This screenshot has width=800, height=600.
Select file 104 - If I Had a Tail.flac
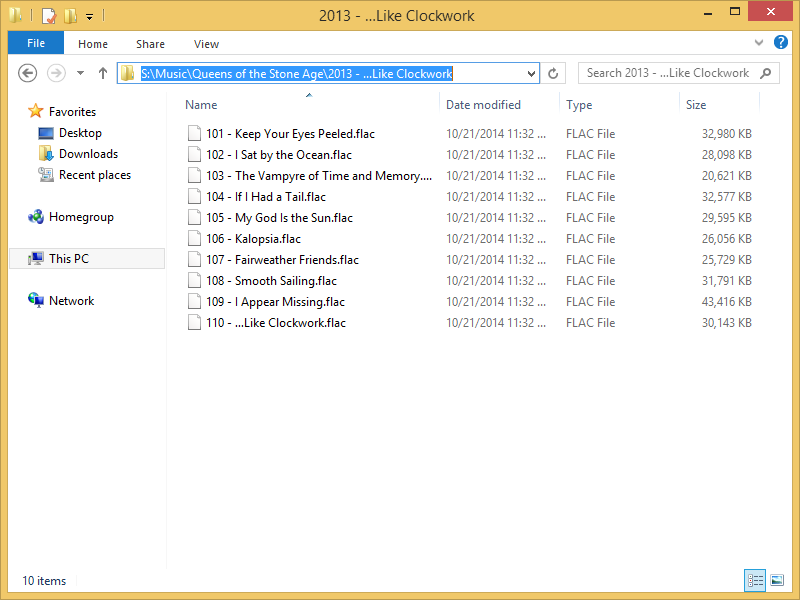(266, 197)
